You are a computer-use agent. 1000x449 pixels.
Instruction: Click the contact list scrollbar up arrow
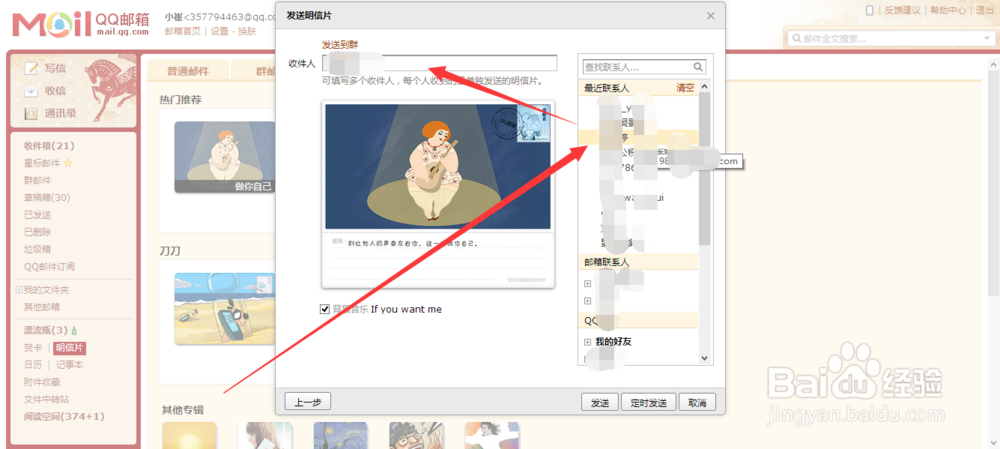705,87
